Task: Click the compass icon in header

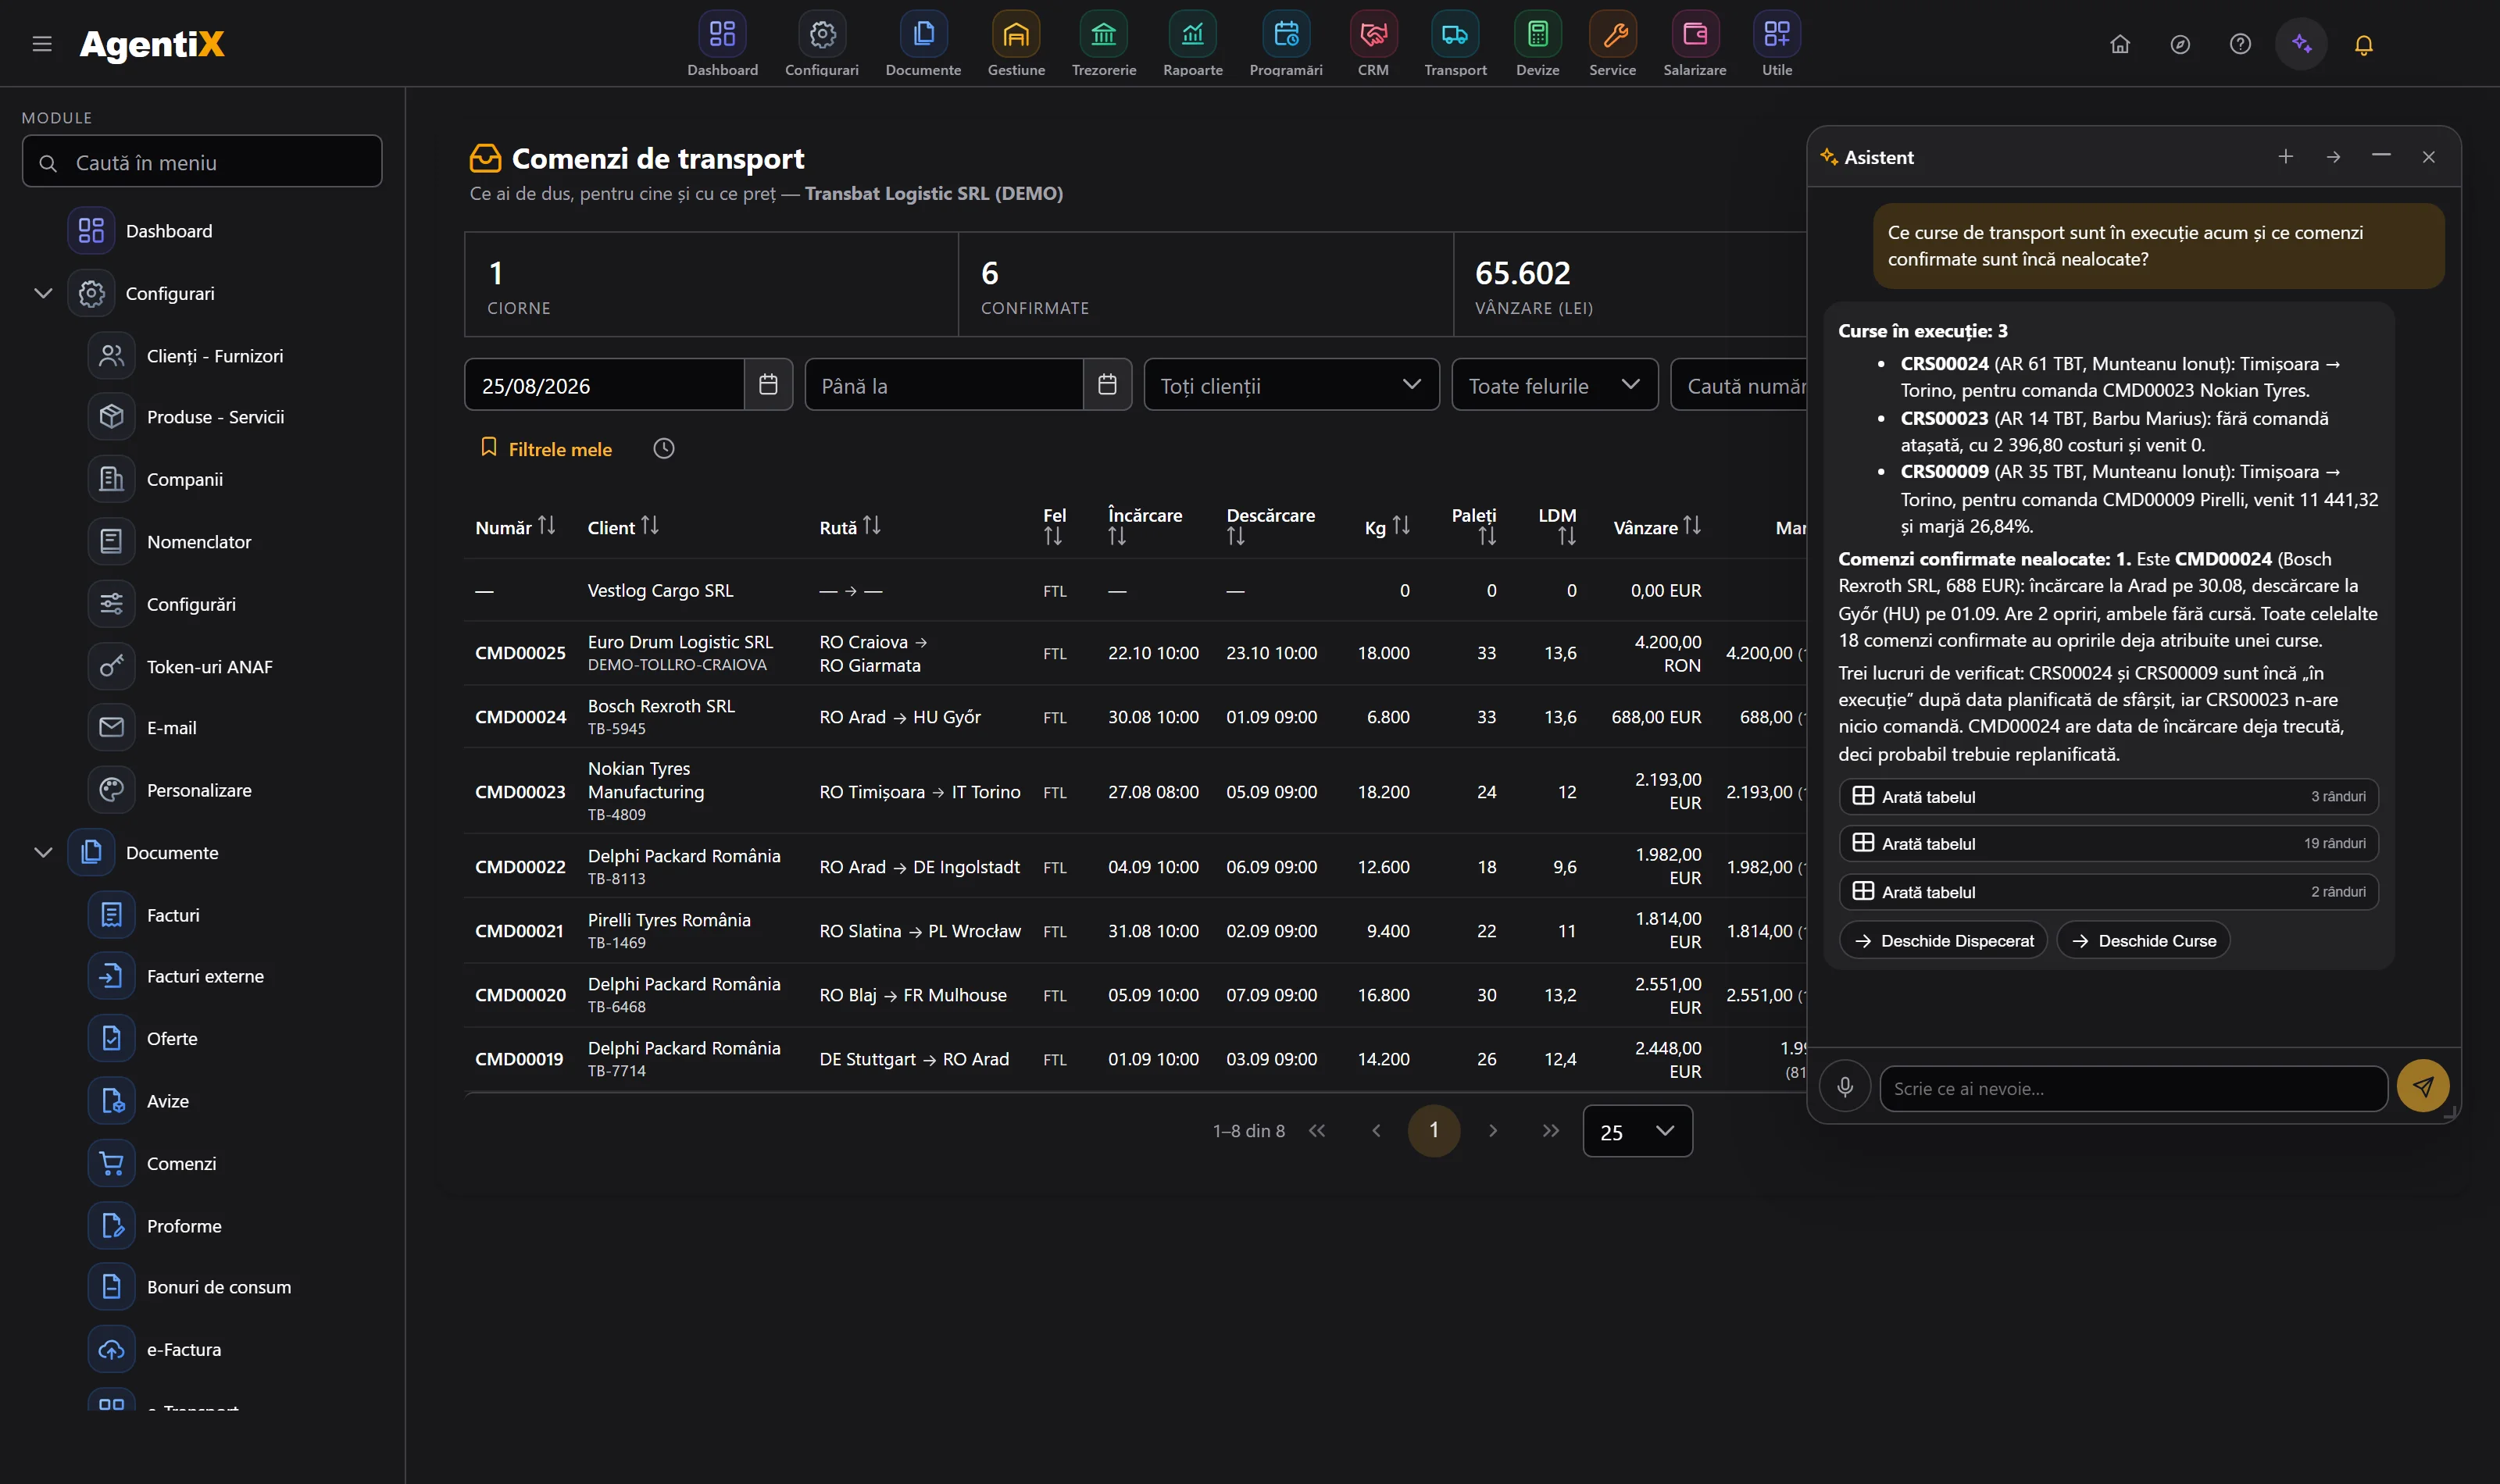Action: 2180,45
